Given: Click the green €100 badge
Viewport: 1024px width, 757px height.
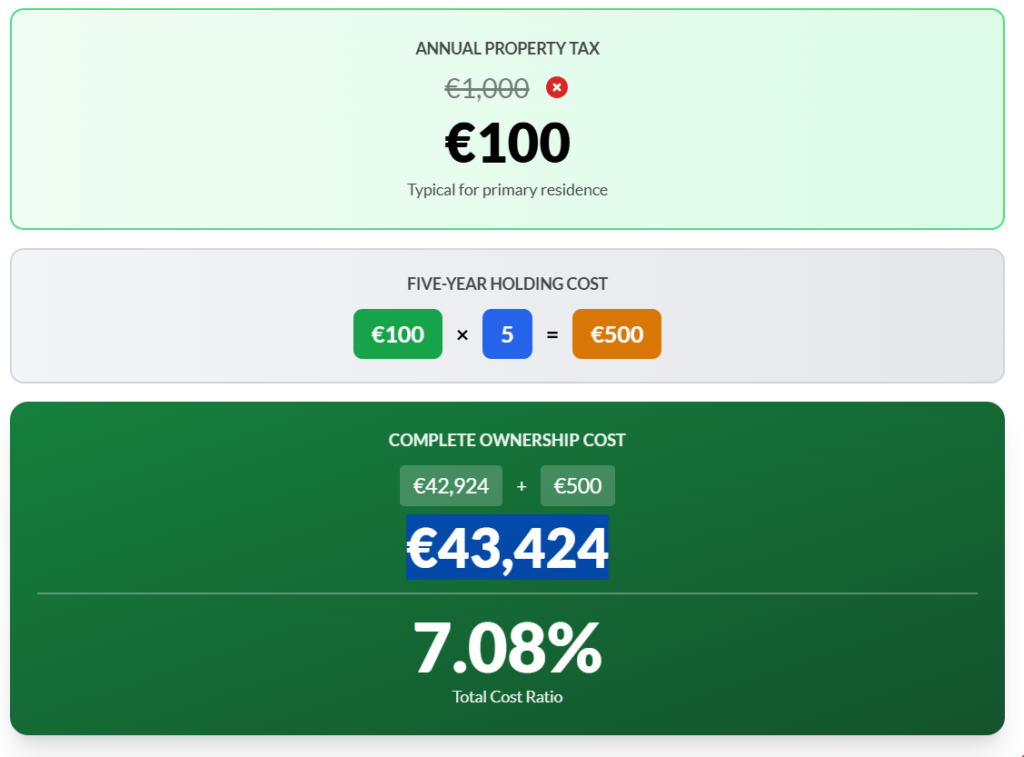Looking at the screenshot, I should coord(398,334).
